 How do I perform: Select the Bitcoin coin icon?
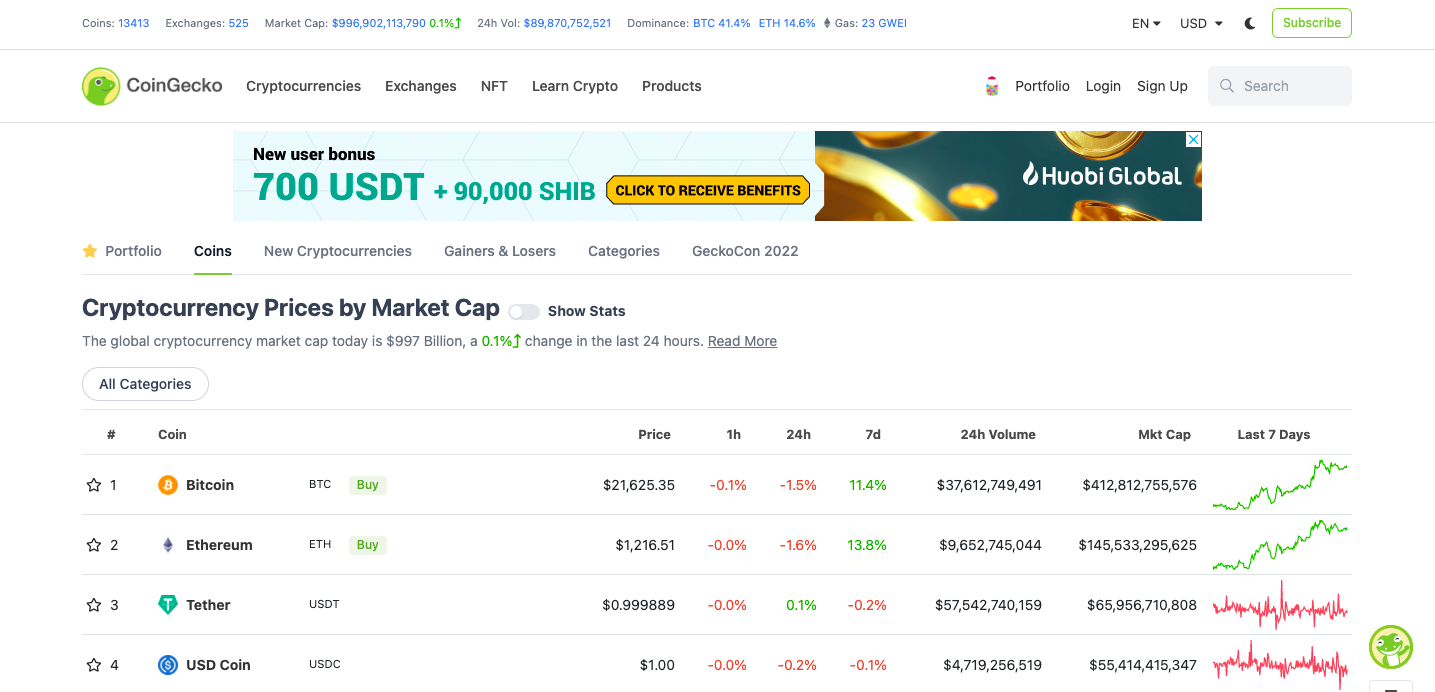[x=167, y=485]
